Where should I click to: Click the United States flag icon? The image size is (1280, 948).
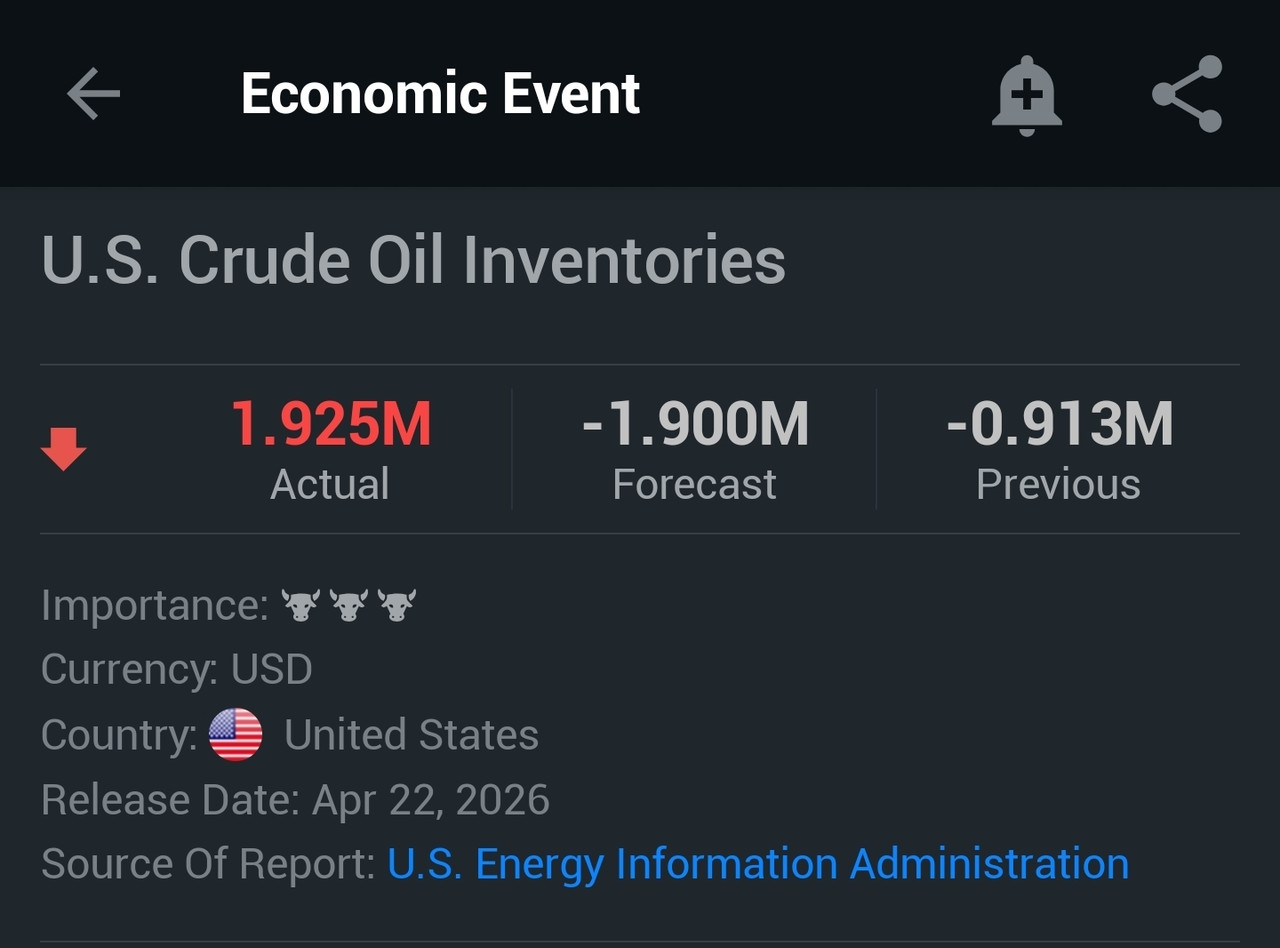coord(235,735)
